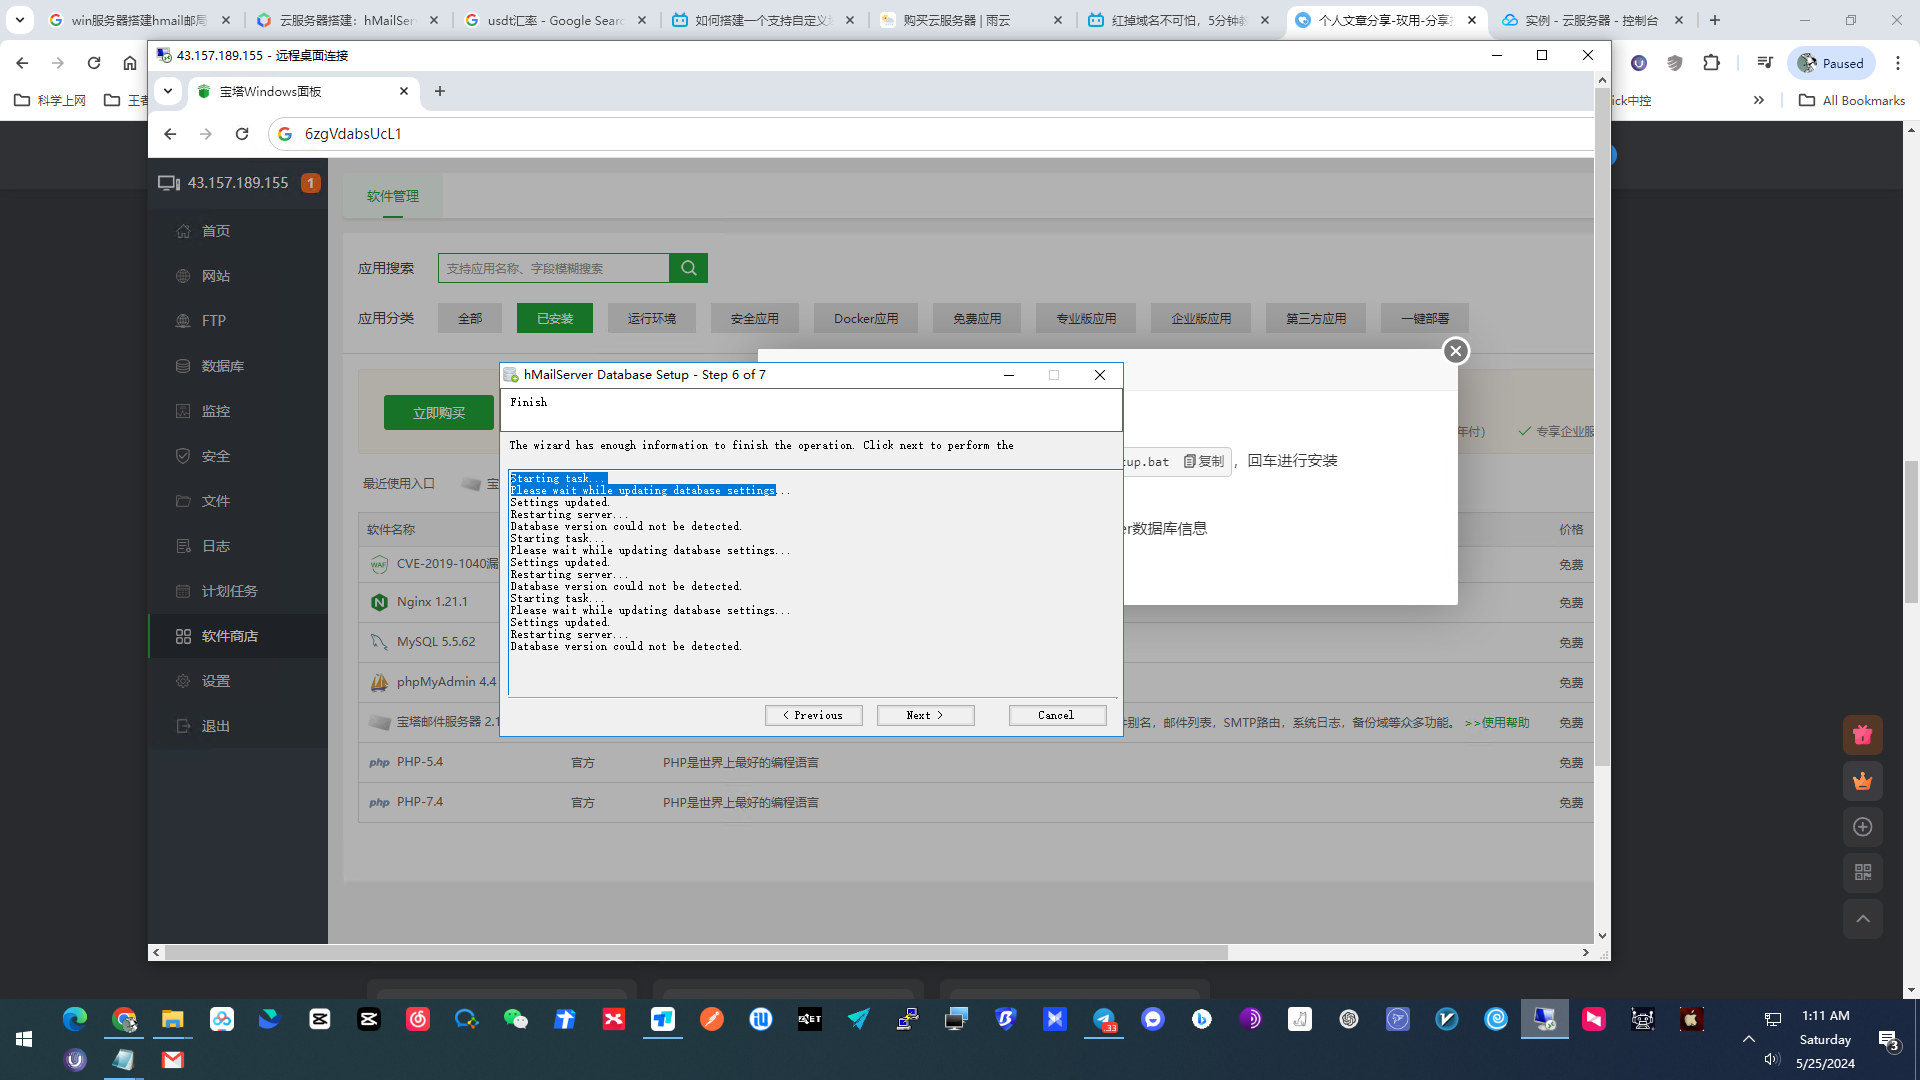Select the 运行环境 category filter
Screen dimensions: 1920x1080
652,318
